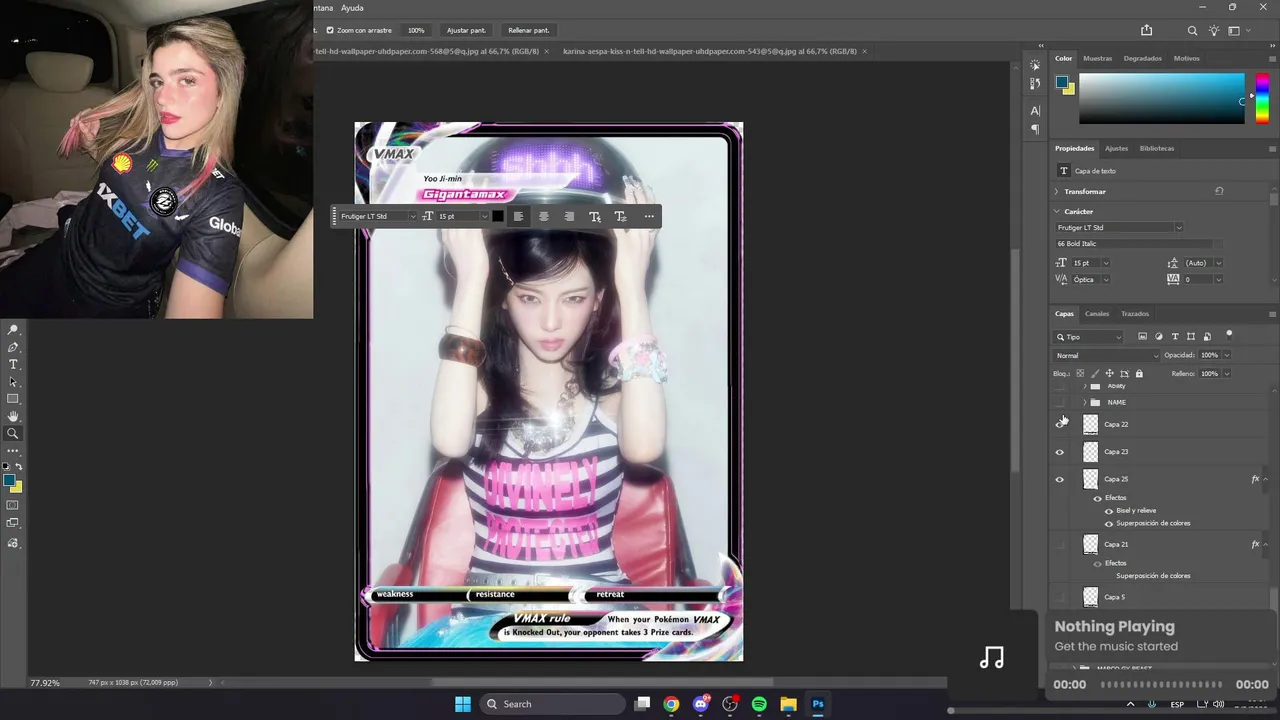Viewport: 1280px width, 720px height.
Task: Filter layers by pixel layers
Action: [x=1143, y=337]
